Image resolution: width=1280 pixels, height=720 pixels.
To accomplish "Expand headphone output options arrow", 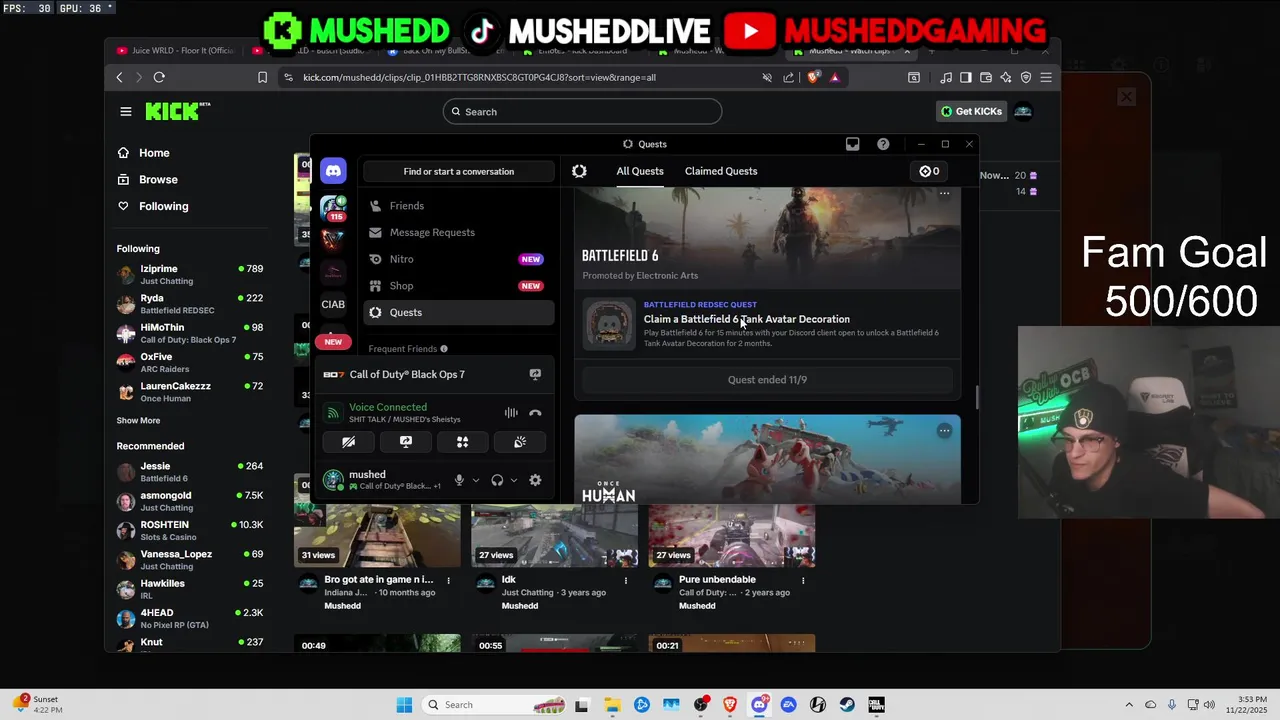I will (514, 480).
